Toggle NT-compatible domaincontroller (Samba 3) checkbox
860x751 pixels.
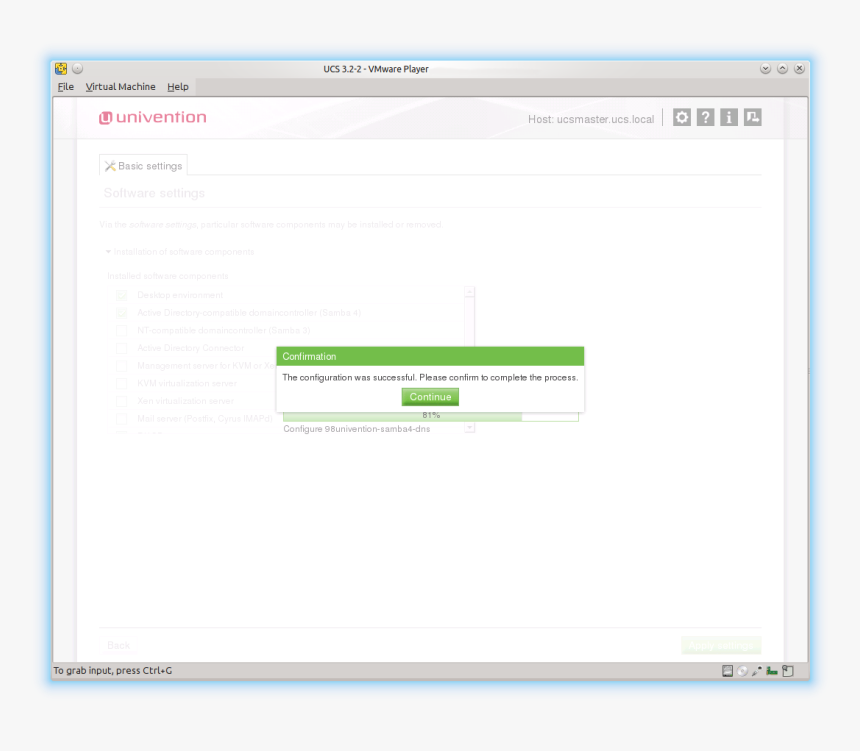pyautogui.click(x=122, y=330)
